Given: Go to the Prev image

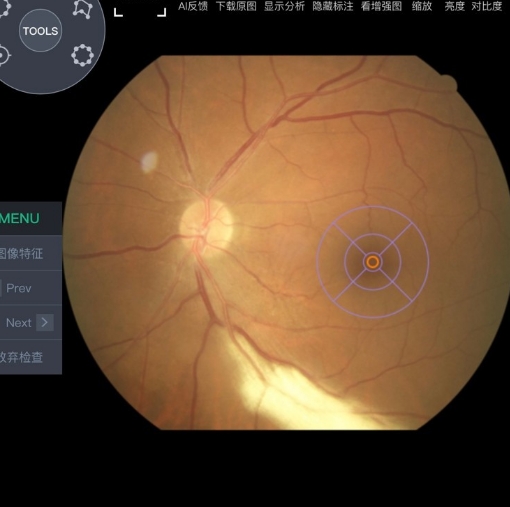Looking at the screenshot, I should 31,288.
